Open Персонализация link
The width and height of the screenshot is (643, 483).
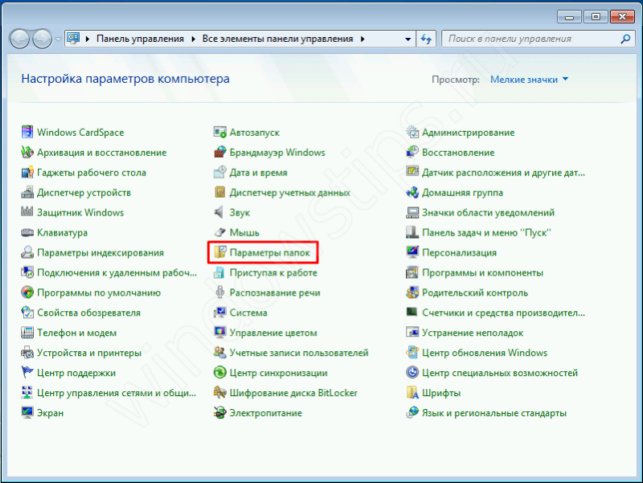(x=459, y=253)
